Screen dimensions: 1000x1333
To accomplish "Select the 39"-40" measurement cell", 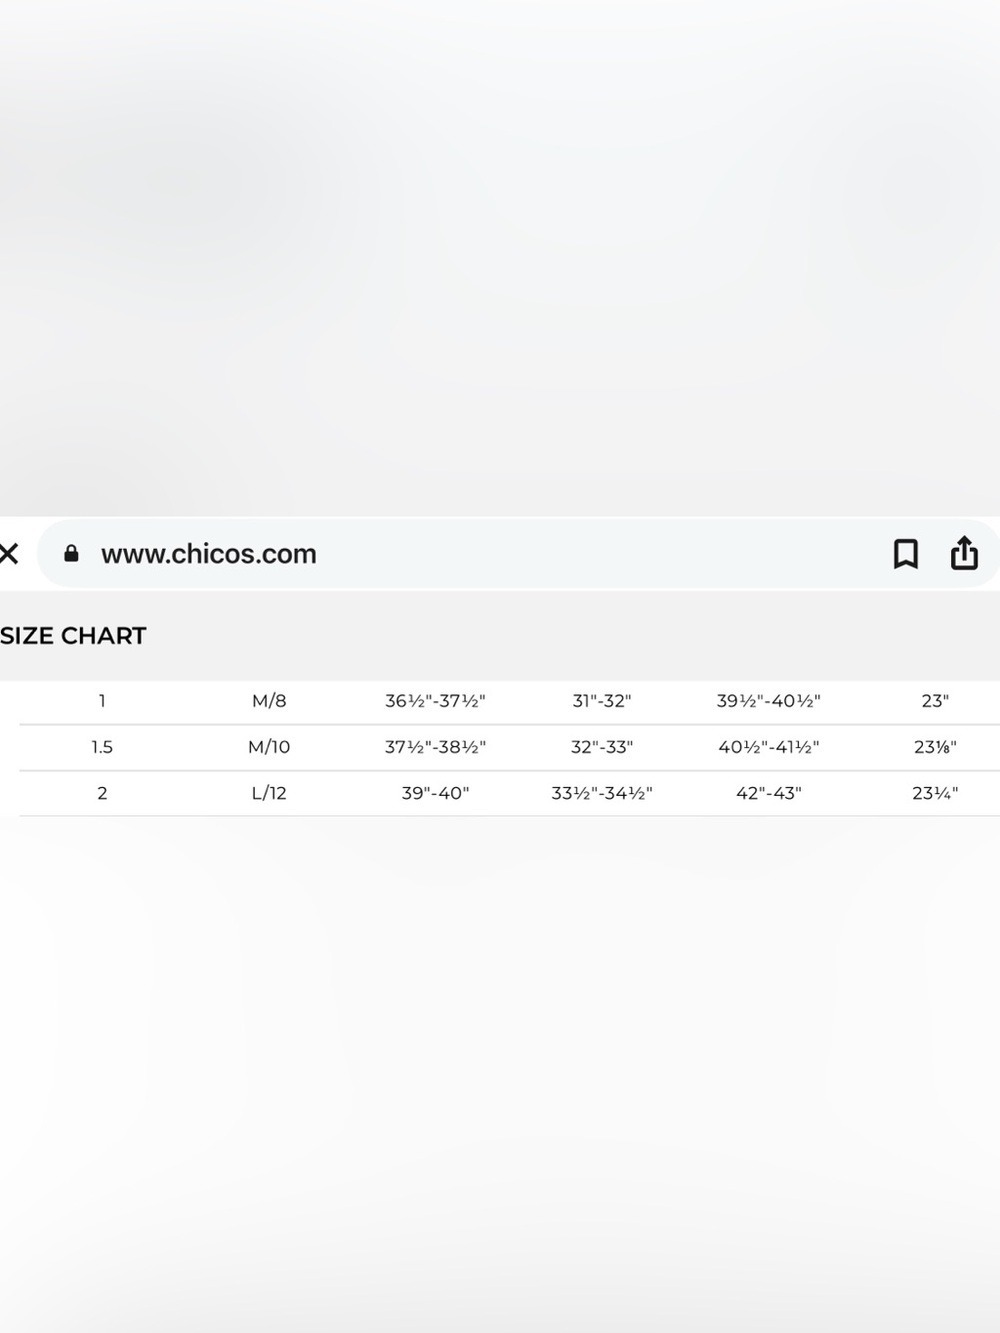I will (435, 793).
